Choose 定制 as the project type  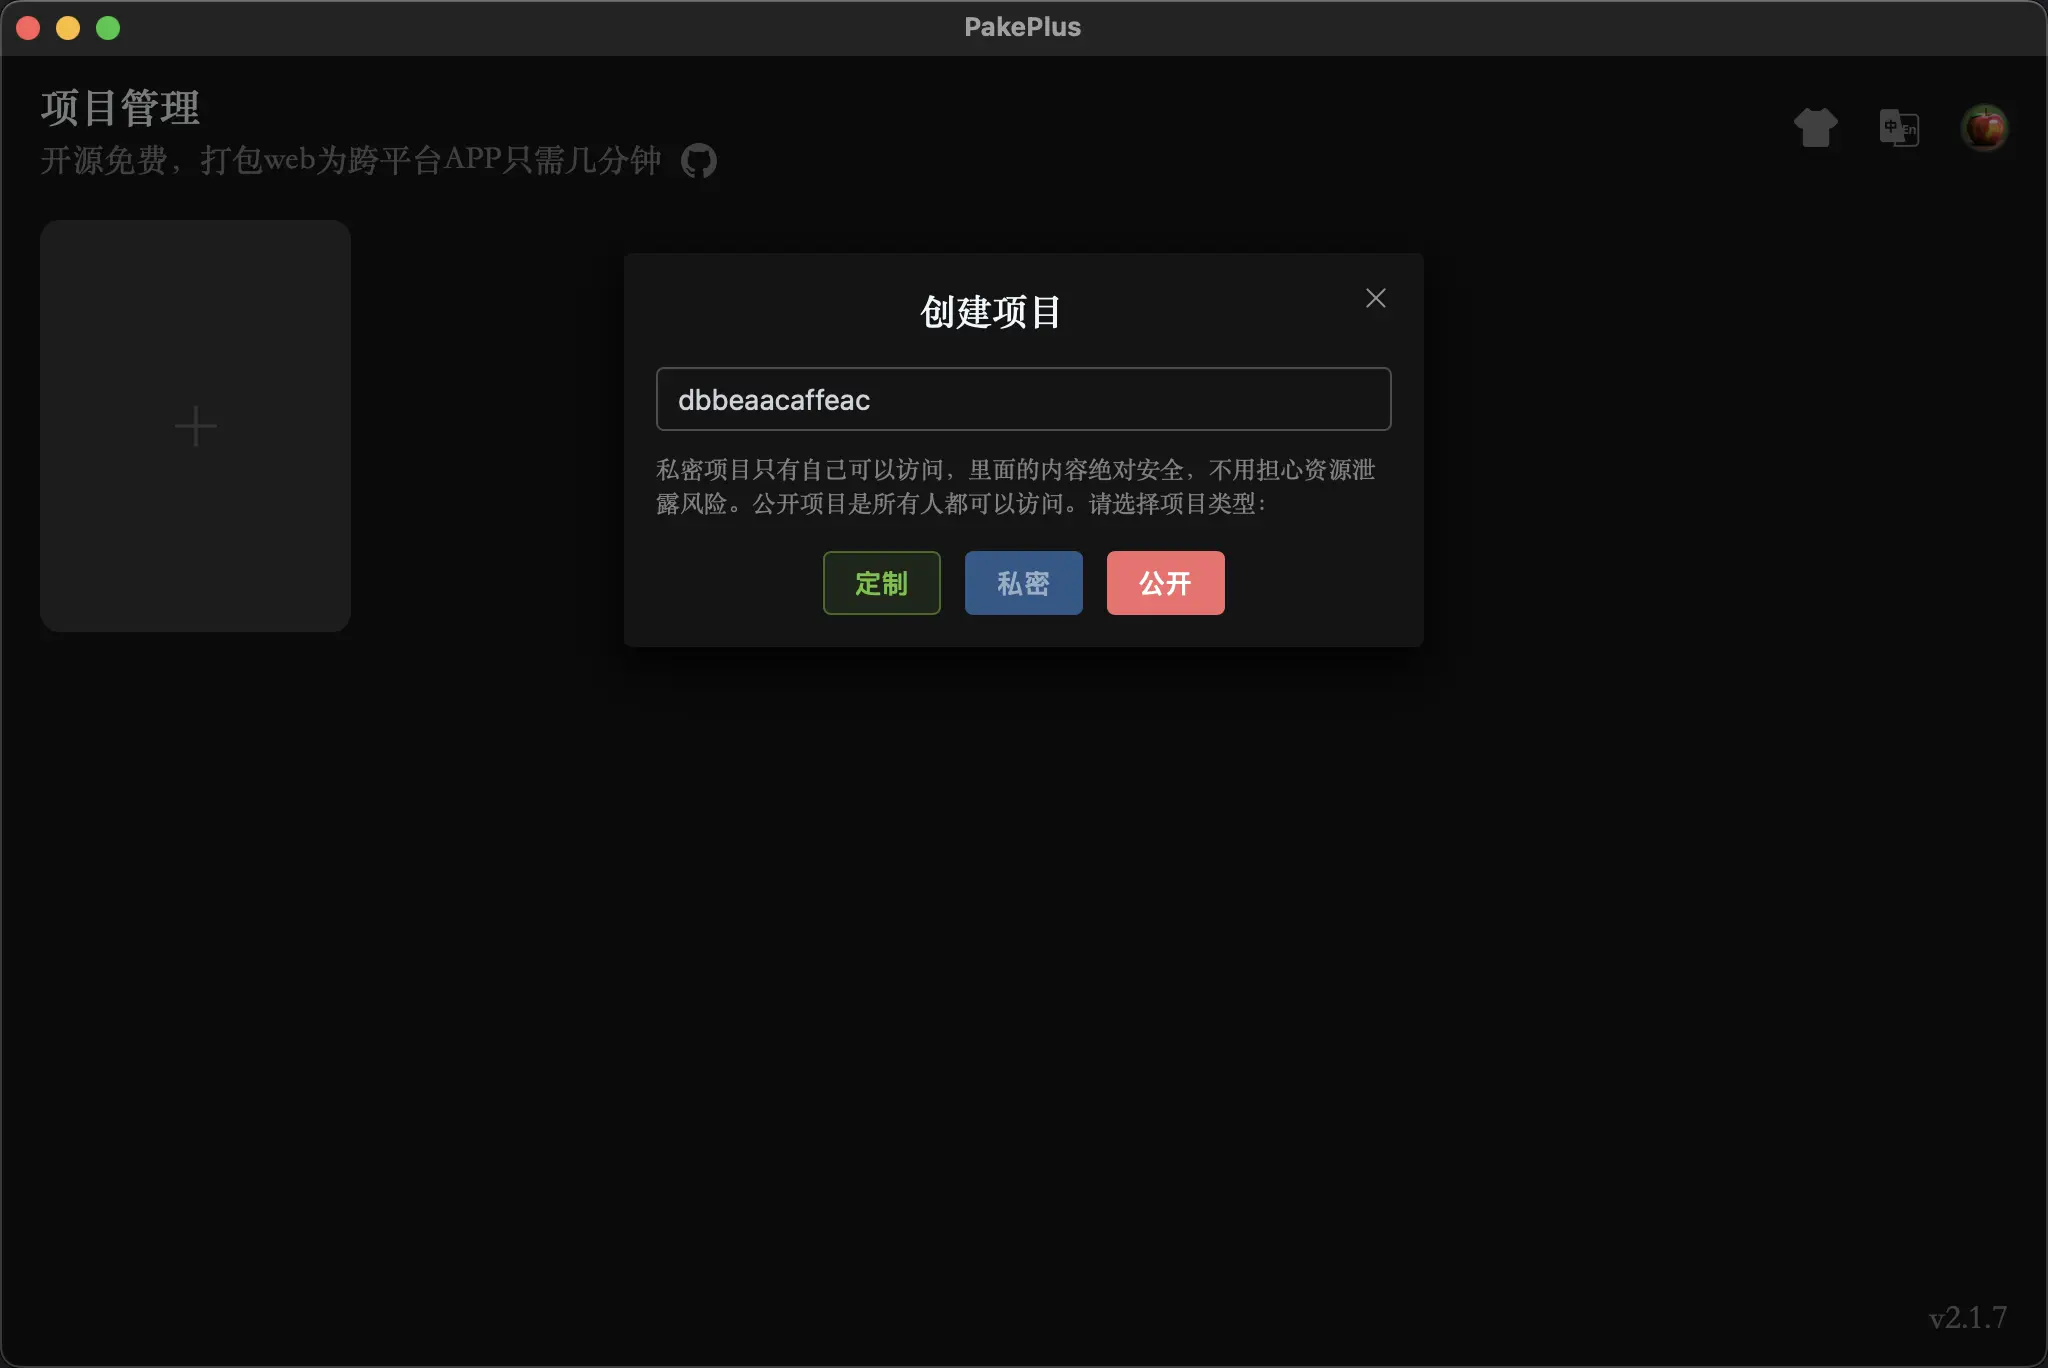tap(881, 583)
